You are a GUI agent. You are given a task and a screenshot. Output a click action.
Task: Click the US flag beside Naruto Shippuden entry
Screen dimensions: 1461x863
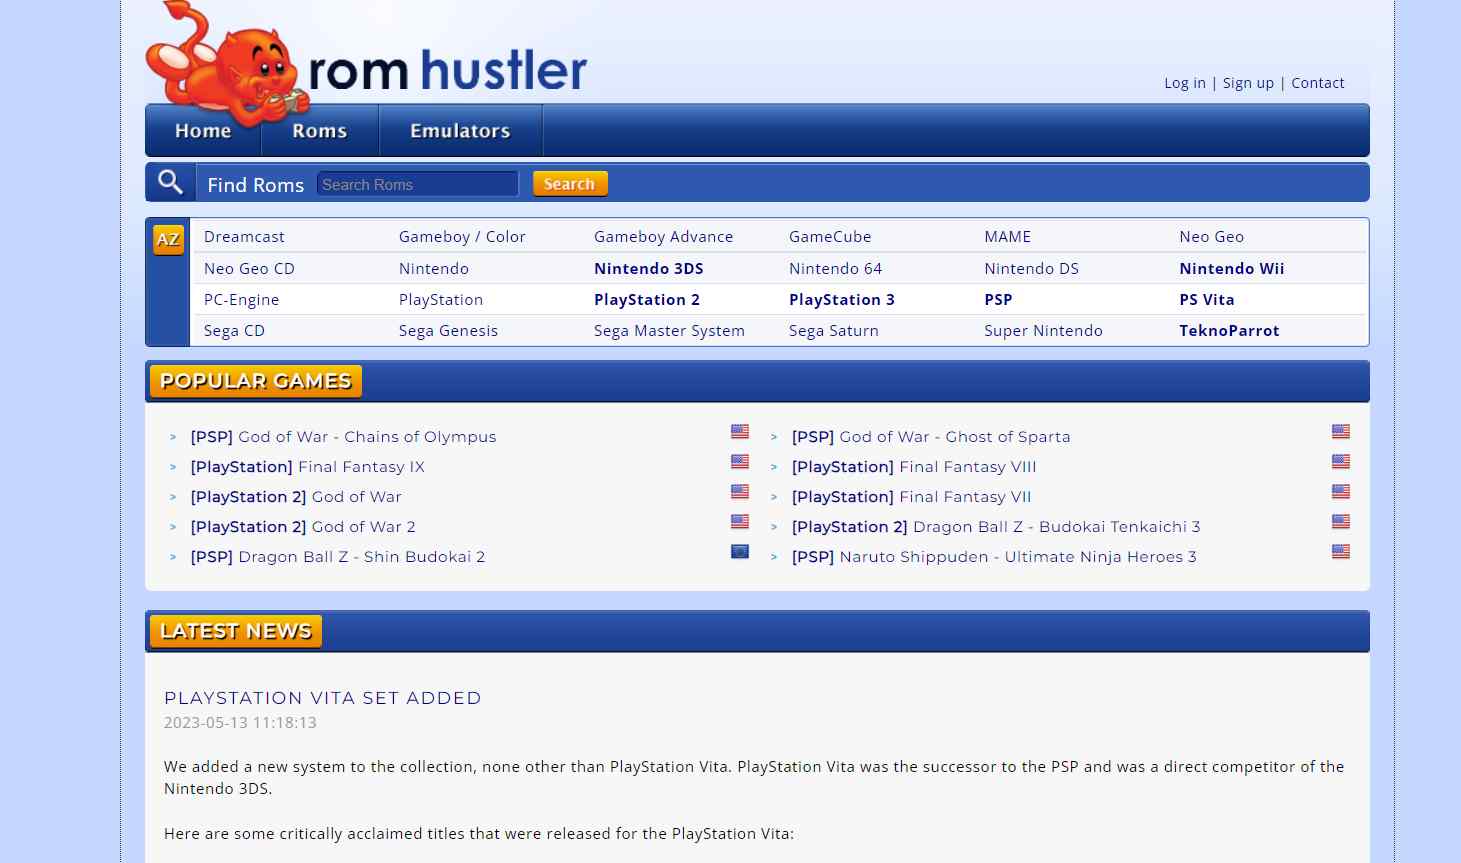pyautogui.click(x=1340, y=551)
